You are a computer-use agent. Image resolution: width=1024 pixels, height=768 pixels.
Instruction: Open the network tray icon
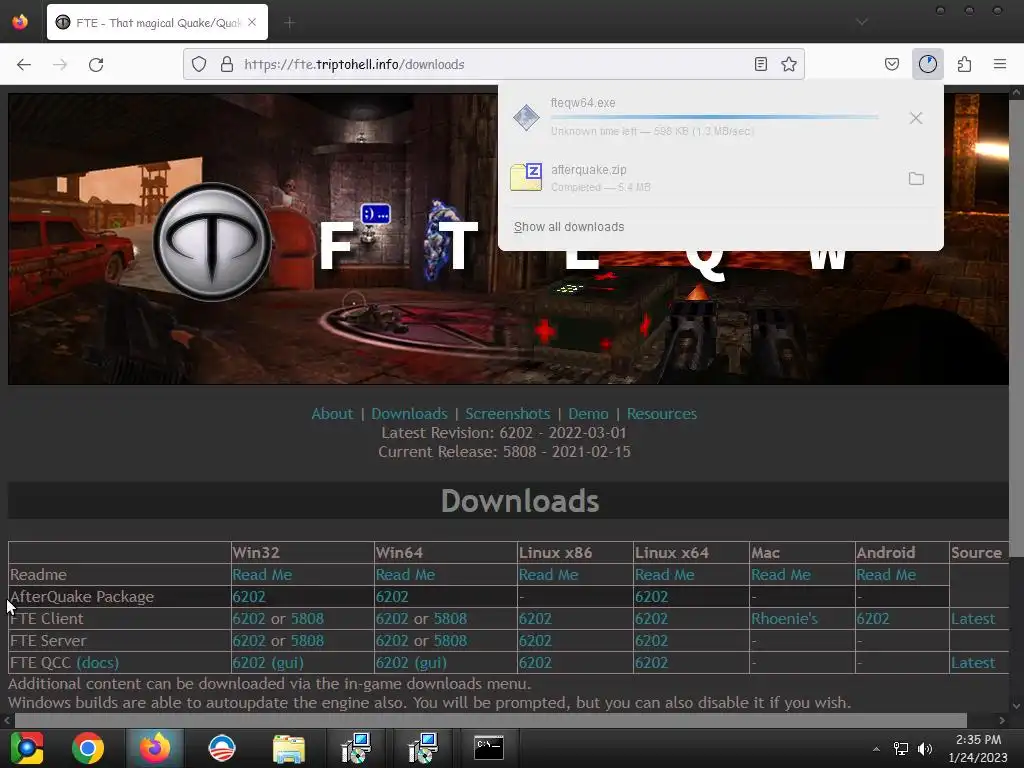[x=901, y=748]
